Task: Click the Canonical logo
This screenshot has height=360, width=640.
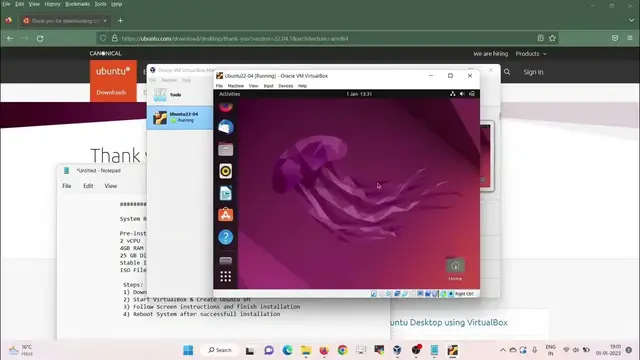Action: pos(106,53)
